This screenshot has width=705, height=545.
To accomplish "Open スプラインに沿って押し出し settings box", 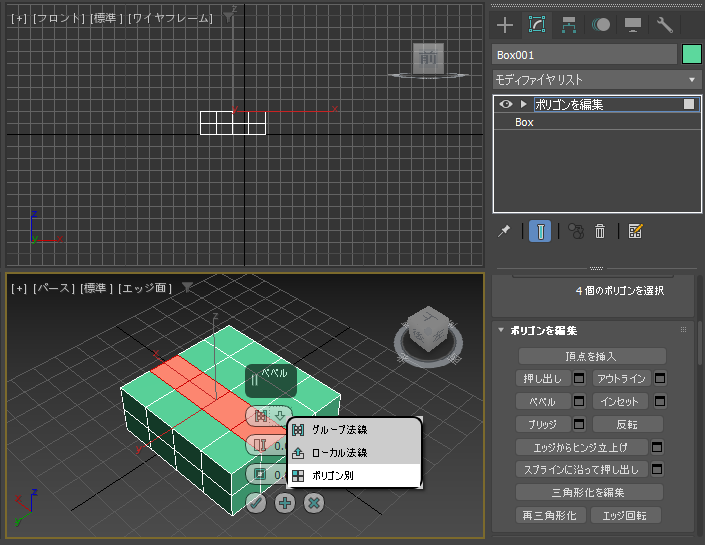I will coord(657,469).
